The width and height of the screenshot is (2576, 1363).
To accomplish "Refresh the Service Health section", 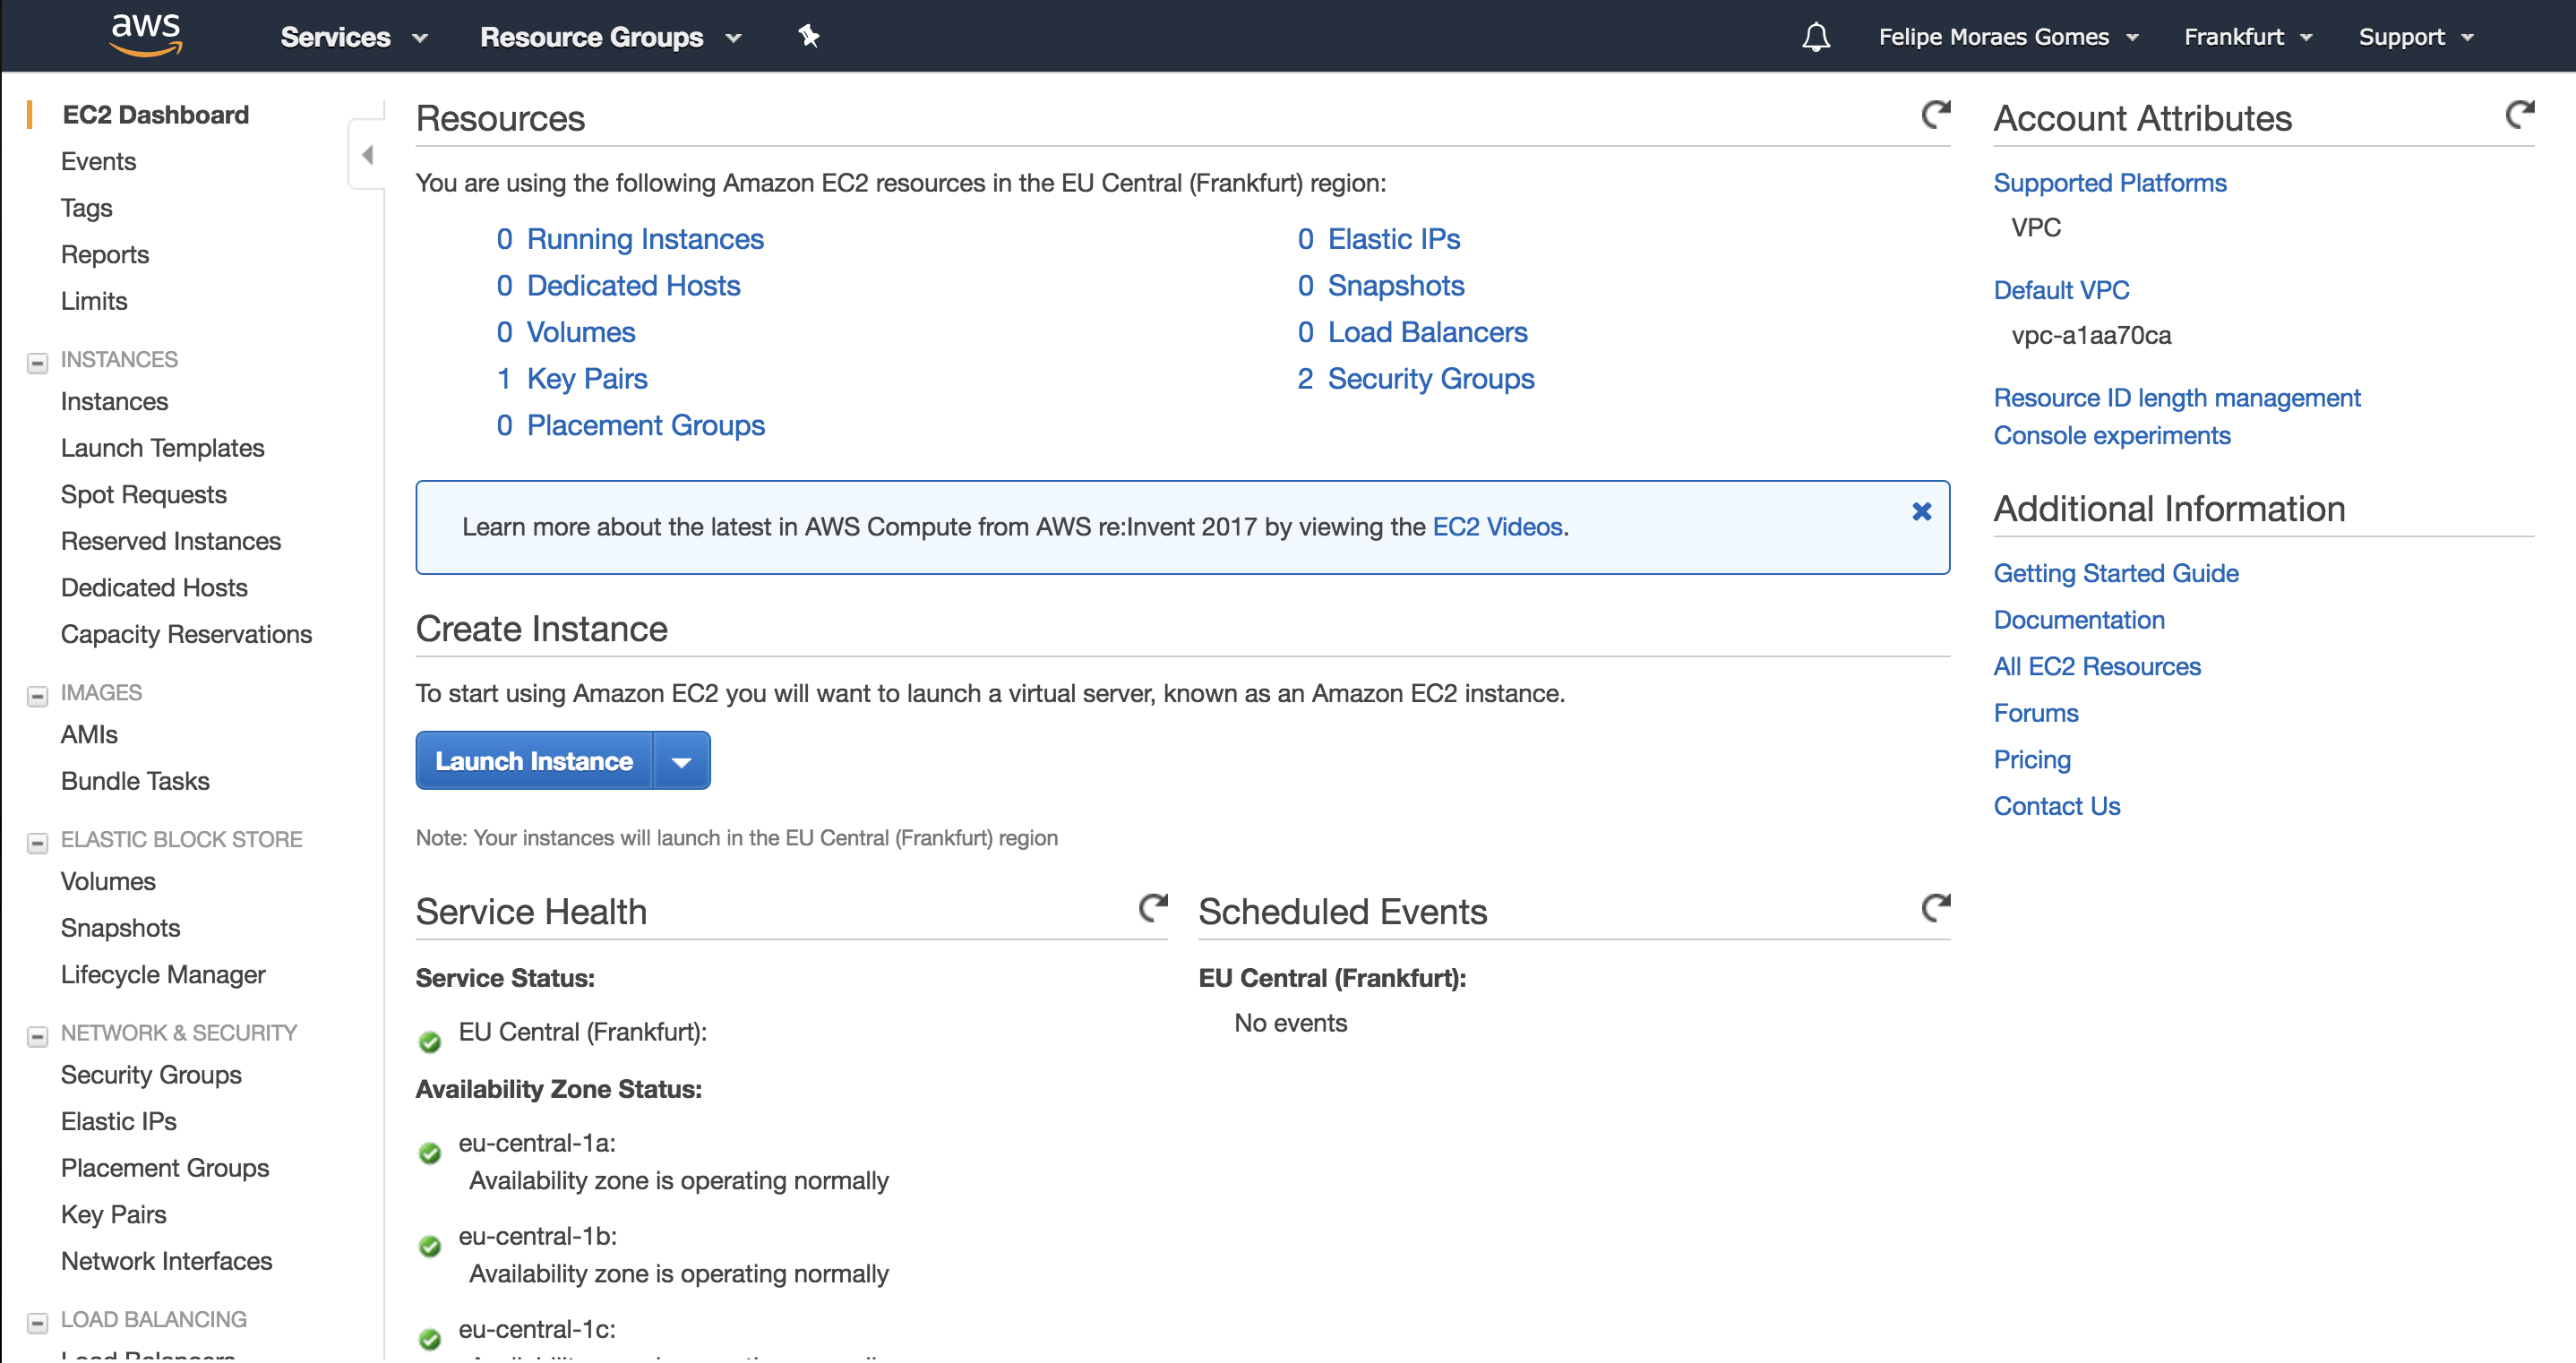I will point(1153,908).
